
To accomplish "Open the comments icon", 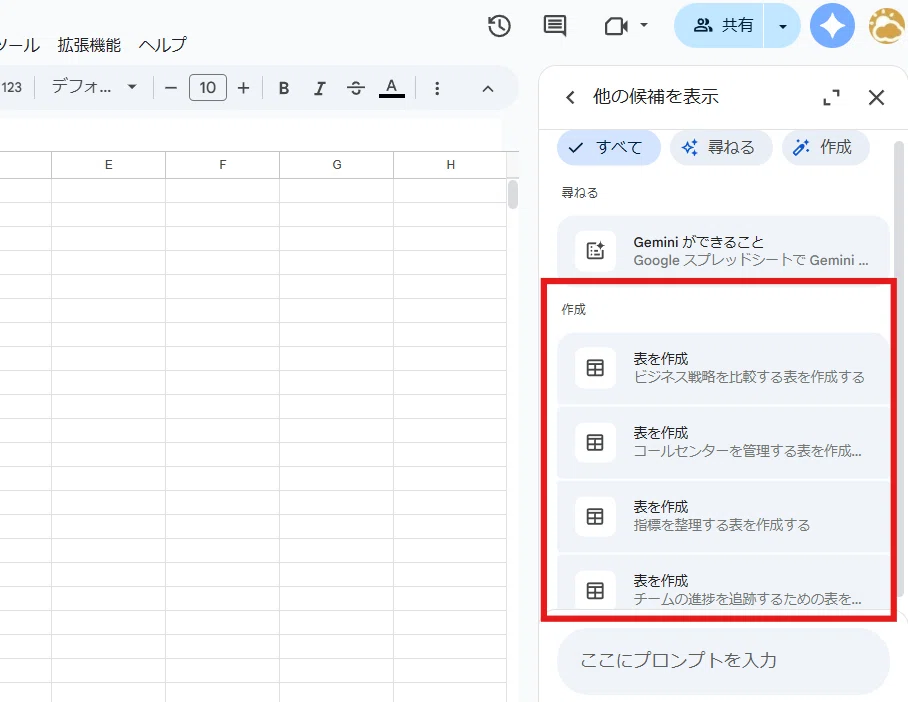I will click(555, 26).
